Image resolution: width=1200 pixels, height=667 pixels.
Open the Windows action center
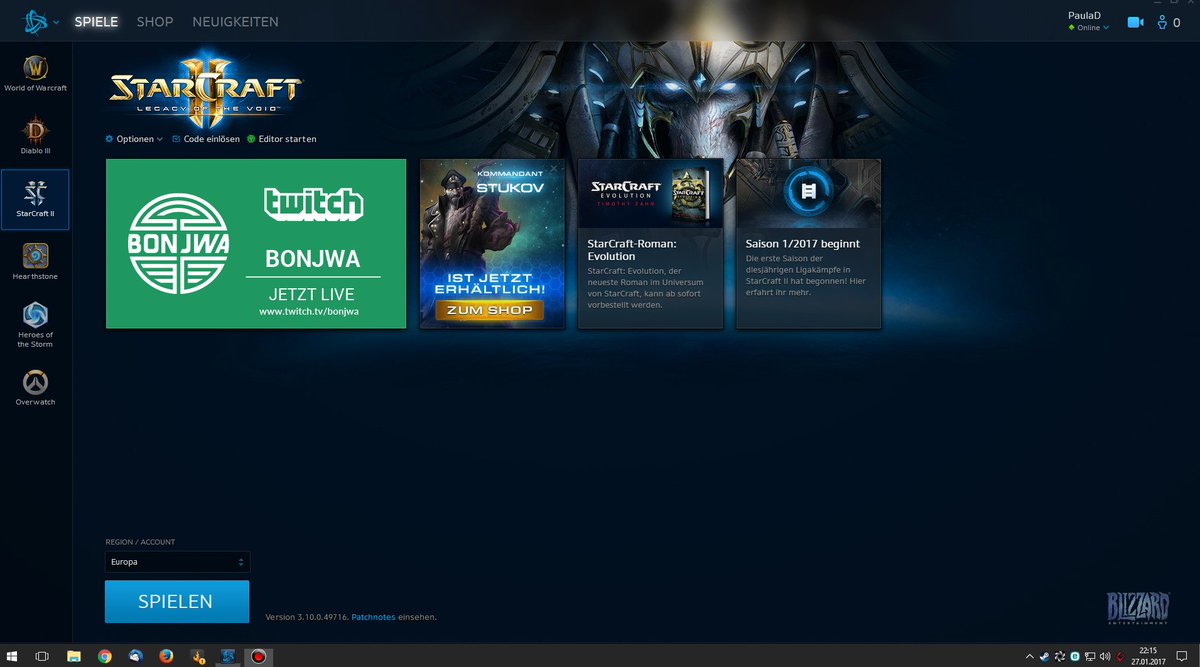point(1181,656)
